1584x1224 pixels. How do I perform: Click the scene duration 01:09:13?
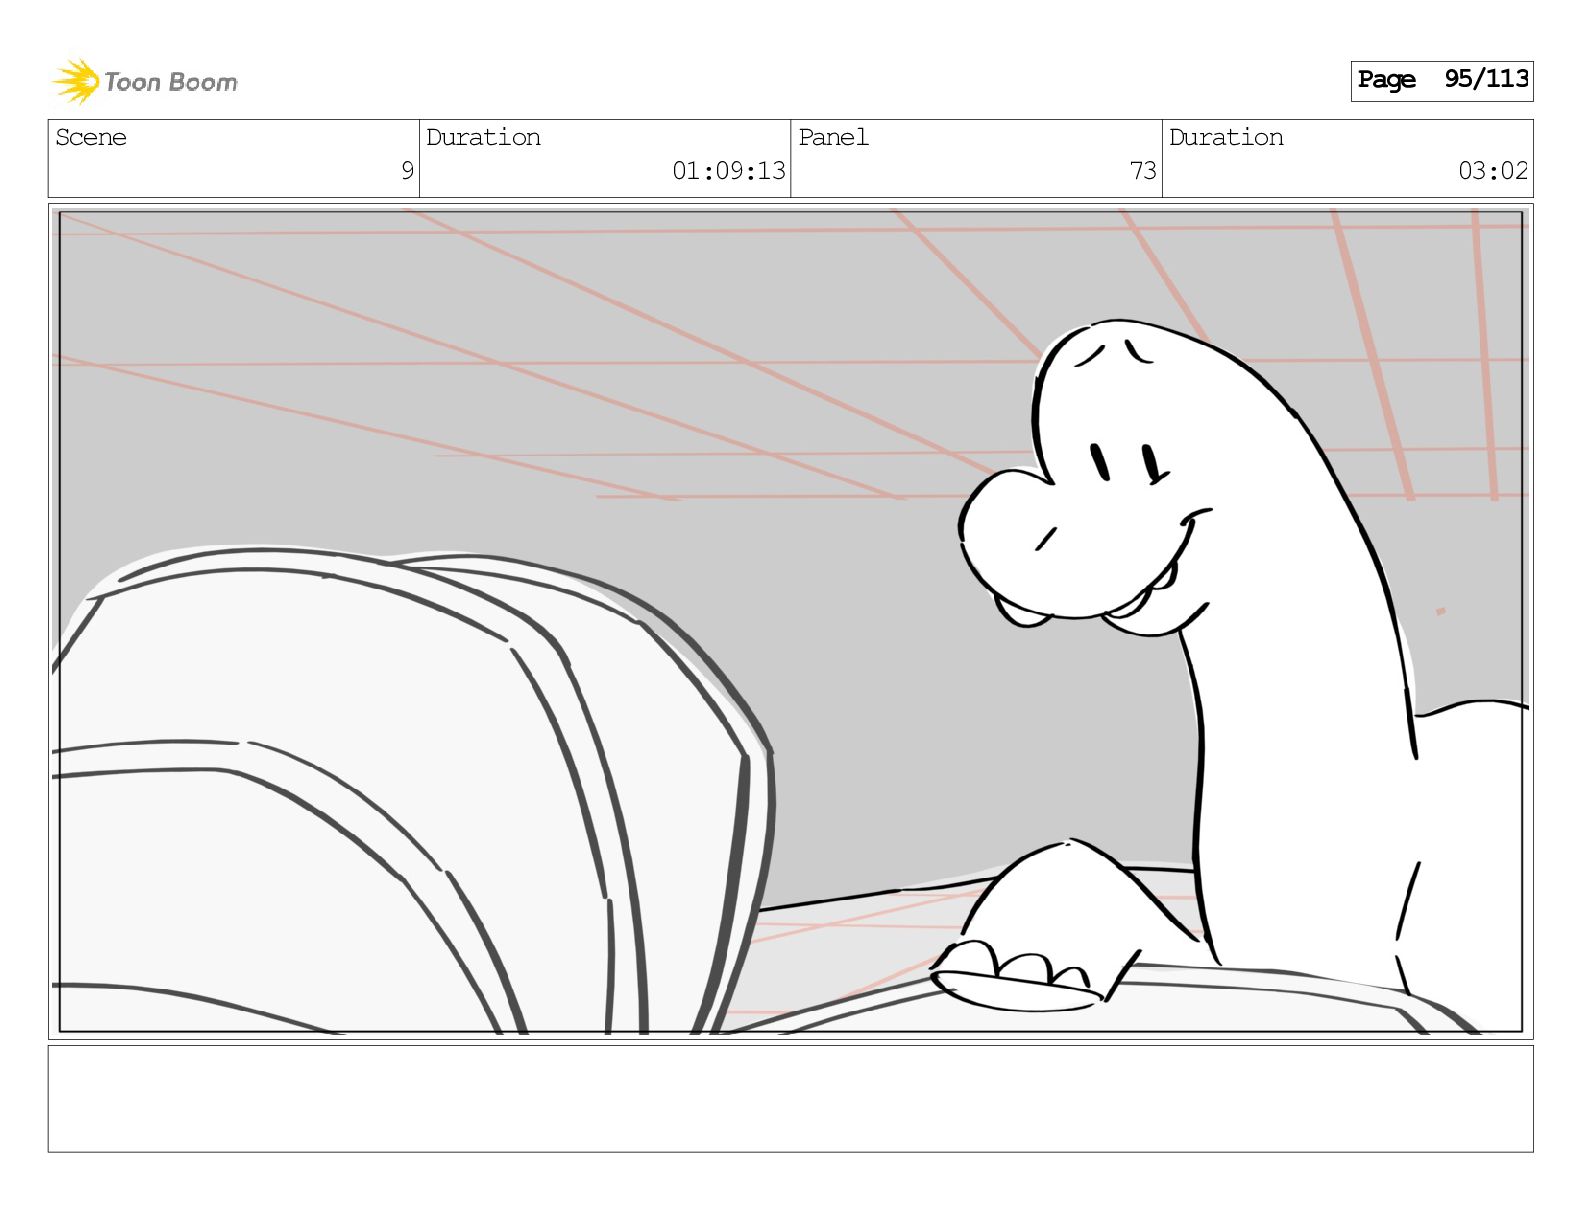click(729, 171)
